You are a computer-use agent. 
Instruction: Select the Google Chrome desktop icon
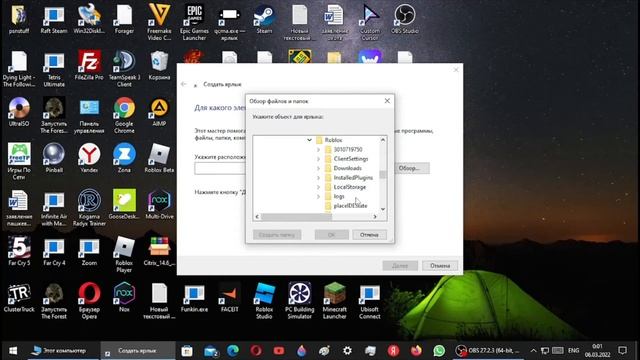(x=124, y=115)
